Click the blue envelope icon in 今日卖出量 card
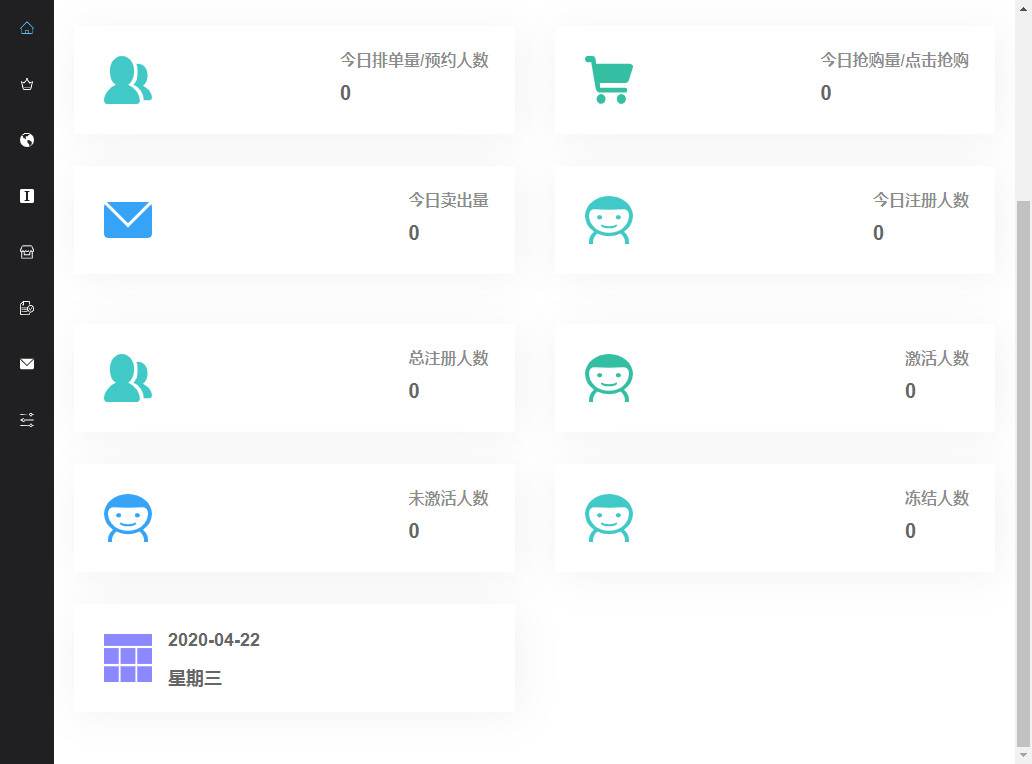 tap(128, 220)
